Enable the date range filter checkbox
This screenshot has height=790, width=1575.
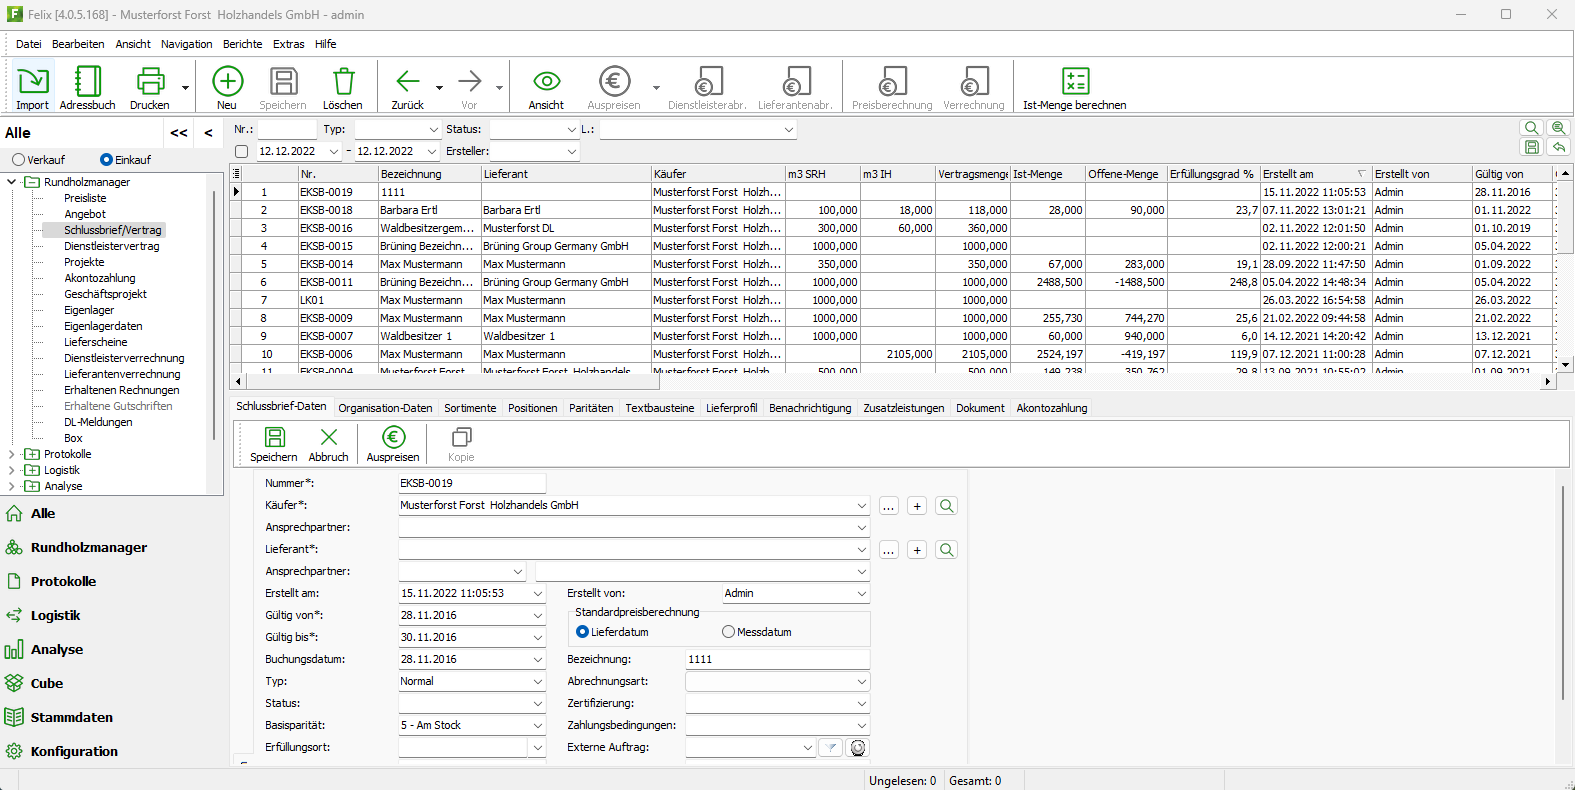(x=241, y=152)
